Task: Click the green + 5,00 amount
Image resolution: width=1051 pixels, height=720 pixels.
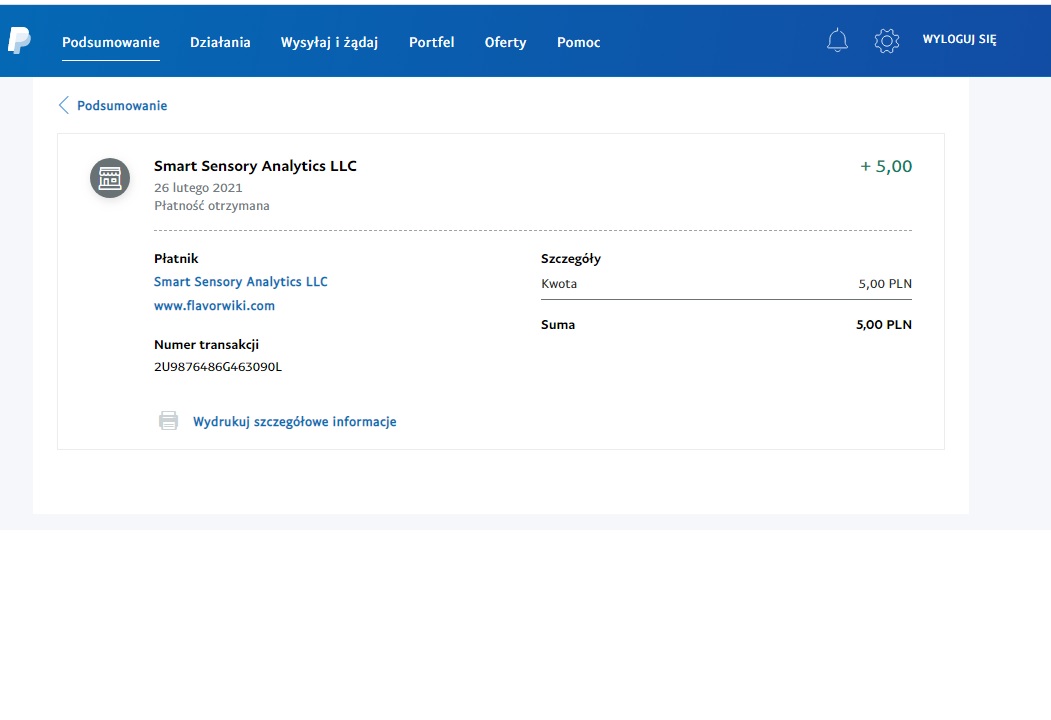Action: [885, 166]
